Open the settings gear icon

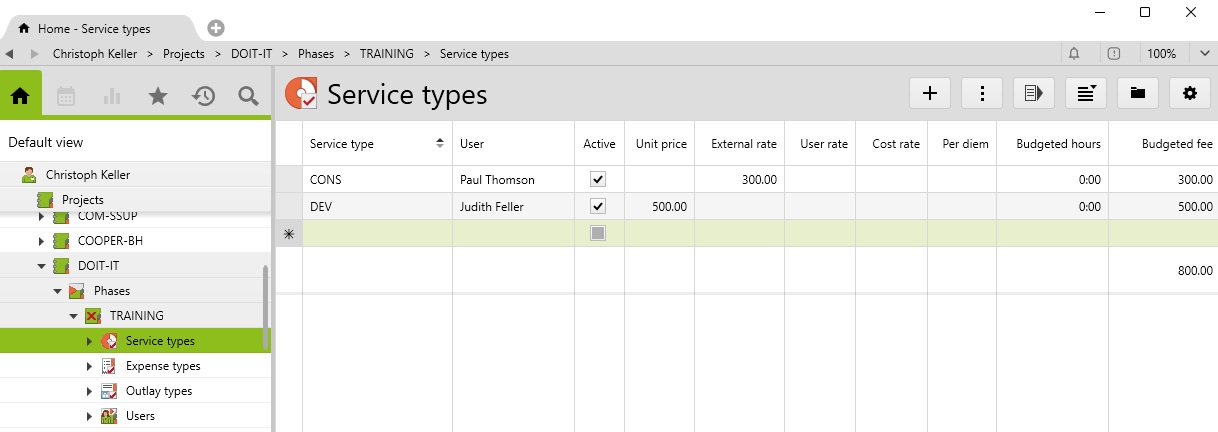click(1189, 93)
